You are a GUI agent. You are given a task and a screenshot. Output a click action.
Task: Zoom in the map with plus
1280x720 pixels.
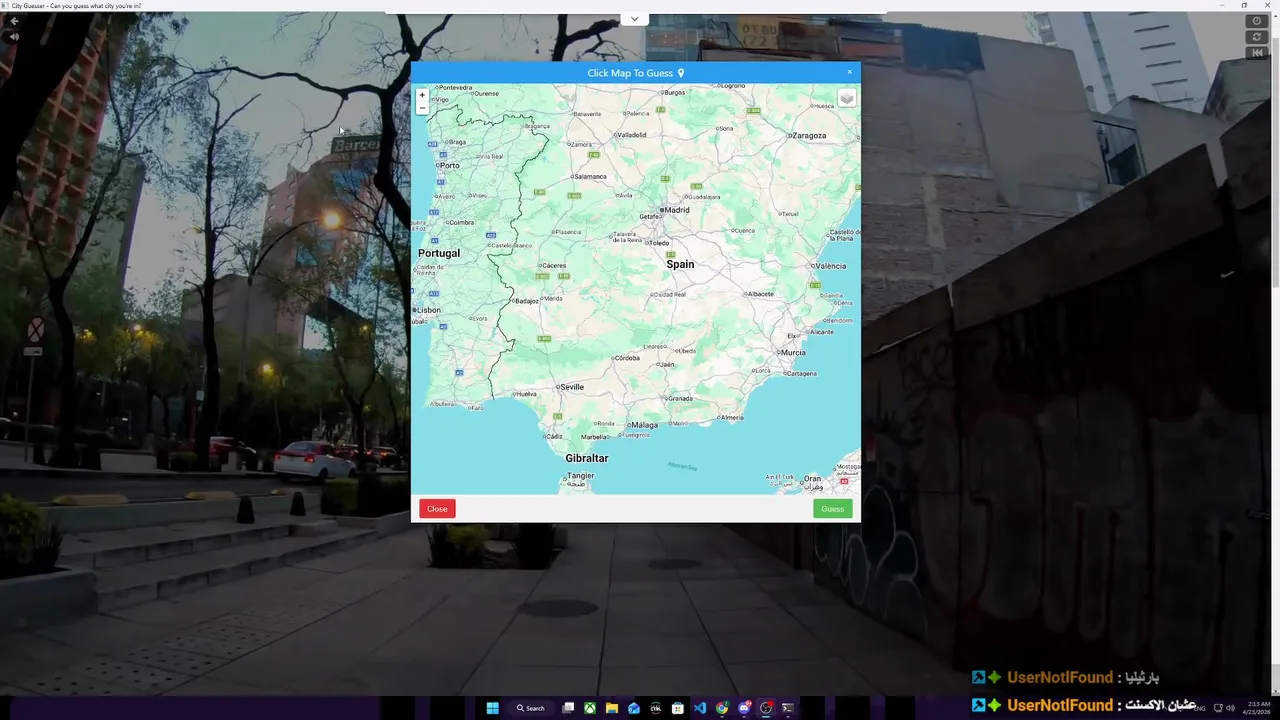(422, 95)
